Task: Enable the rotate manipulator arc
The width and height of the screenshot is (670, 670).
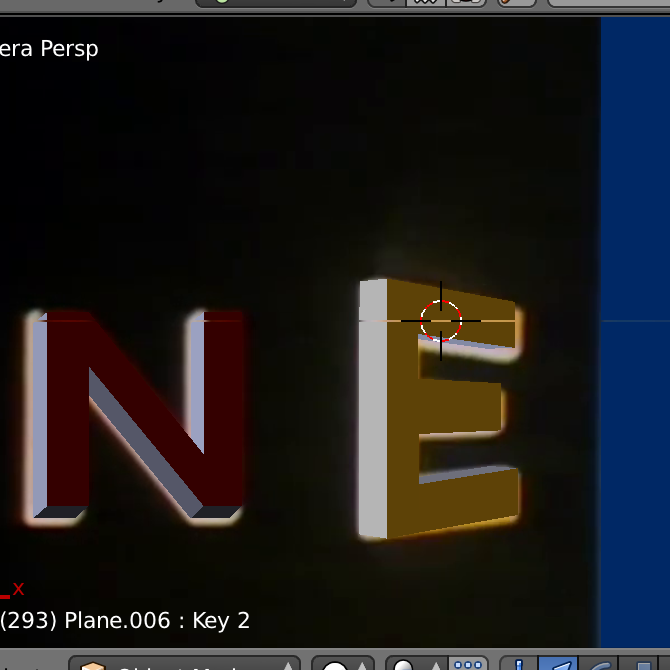Action: (x=598, y=666)
